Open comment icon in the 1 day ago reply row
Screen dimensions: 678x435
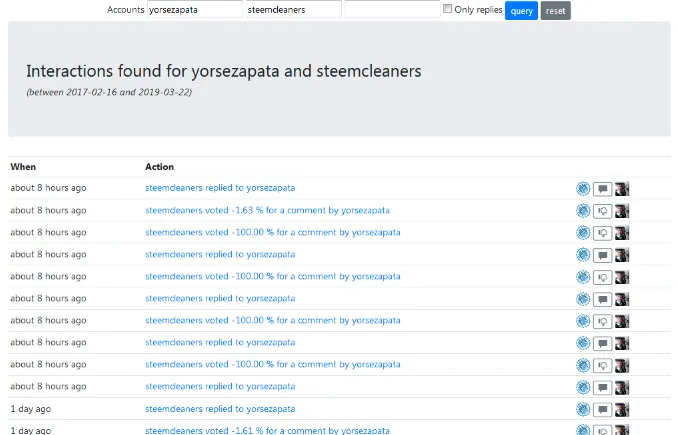pos(602,409)
